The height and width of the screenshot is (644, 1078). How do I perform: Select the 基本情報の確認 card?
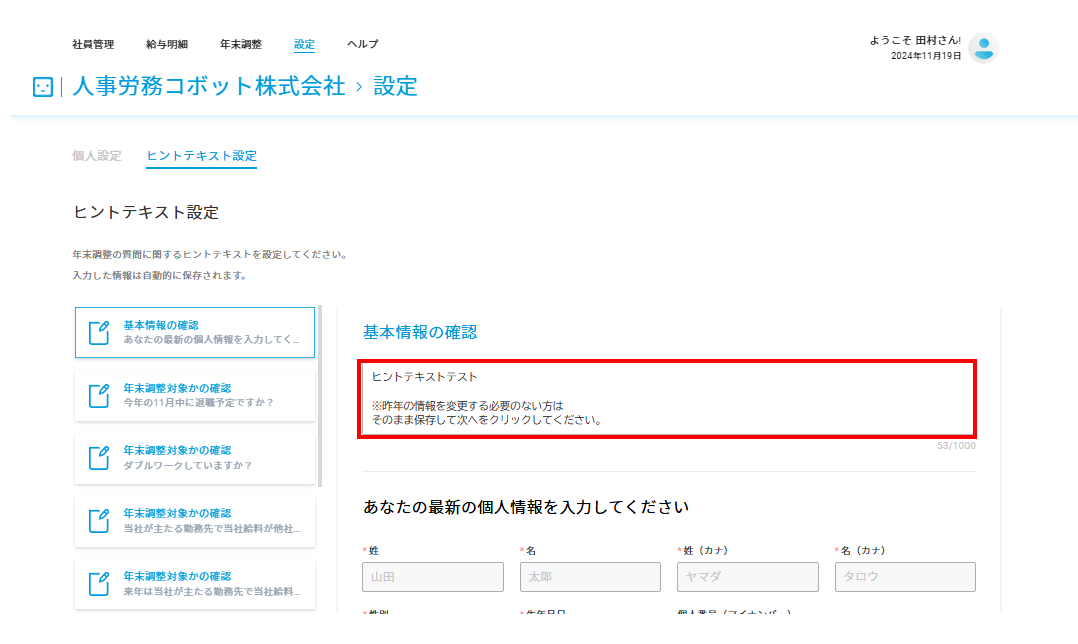(195, 333)
